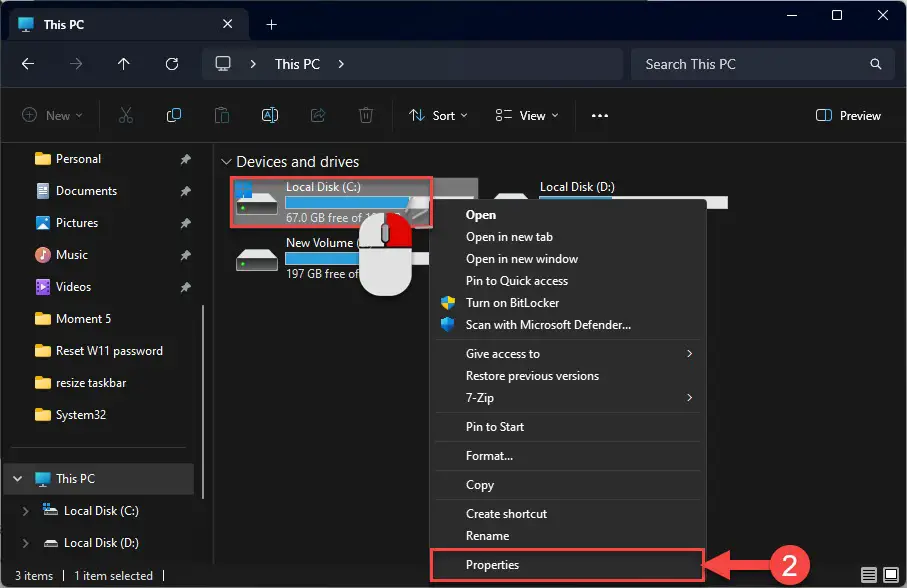Click the up-one-level arrow icon
Viewport: 907px width, 588px height.
123,64
